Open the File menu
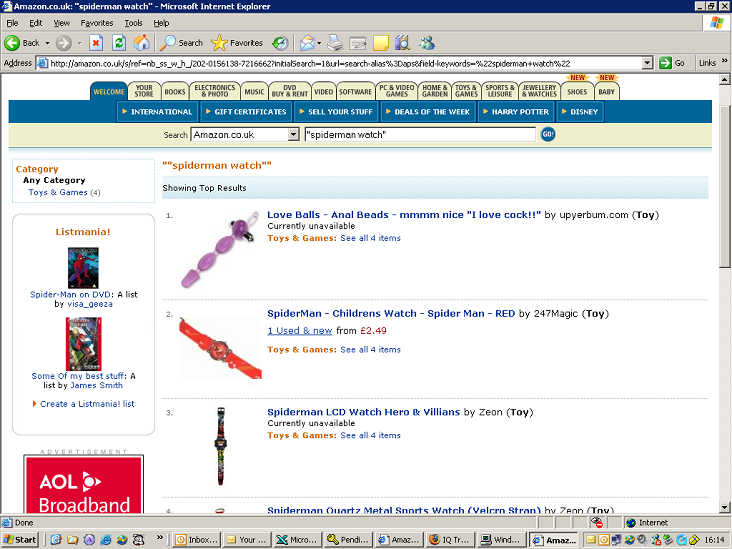Screen dimensions: 732x549 pyautogui.click(x=12, y=23)
